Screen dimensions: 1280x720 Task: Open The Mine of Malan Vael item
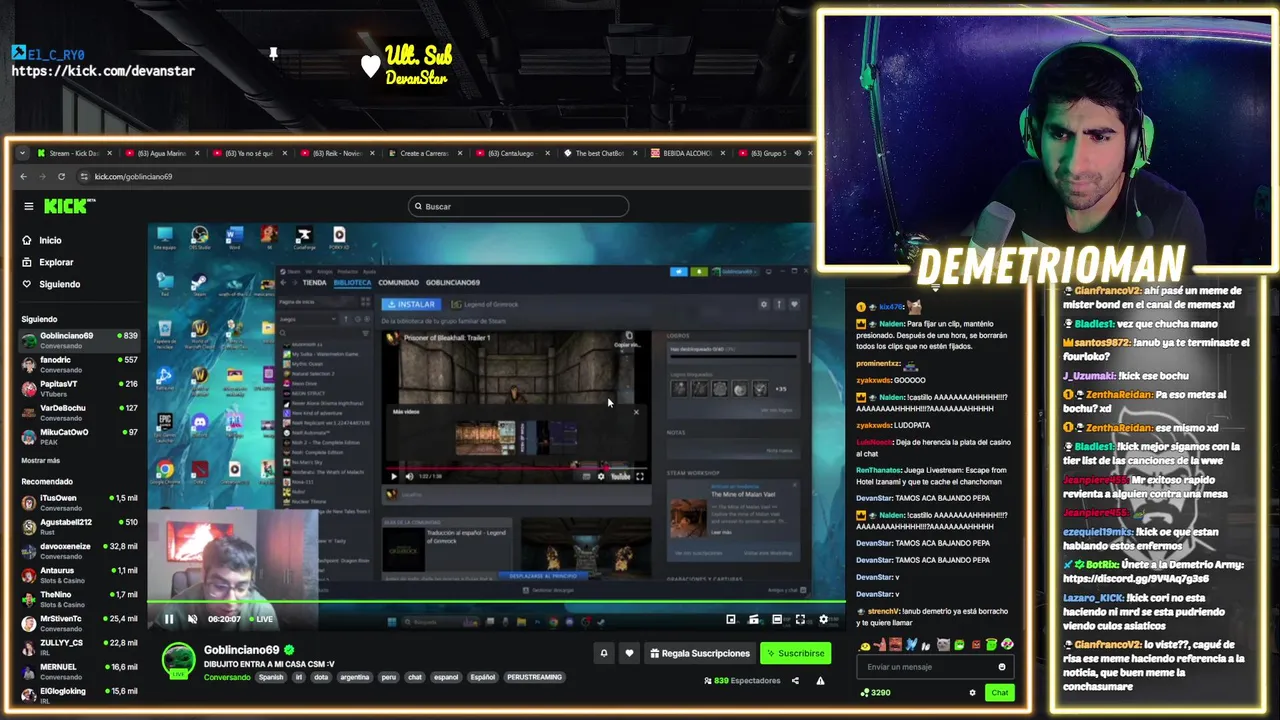tap(741, 493)
